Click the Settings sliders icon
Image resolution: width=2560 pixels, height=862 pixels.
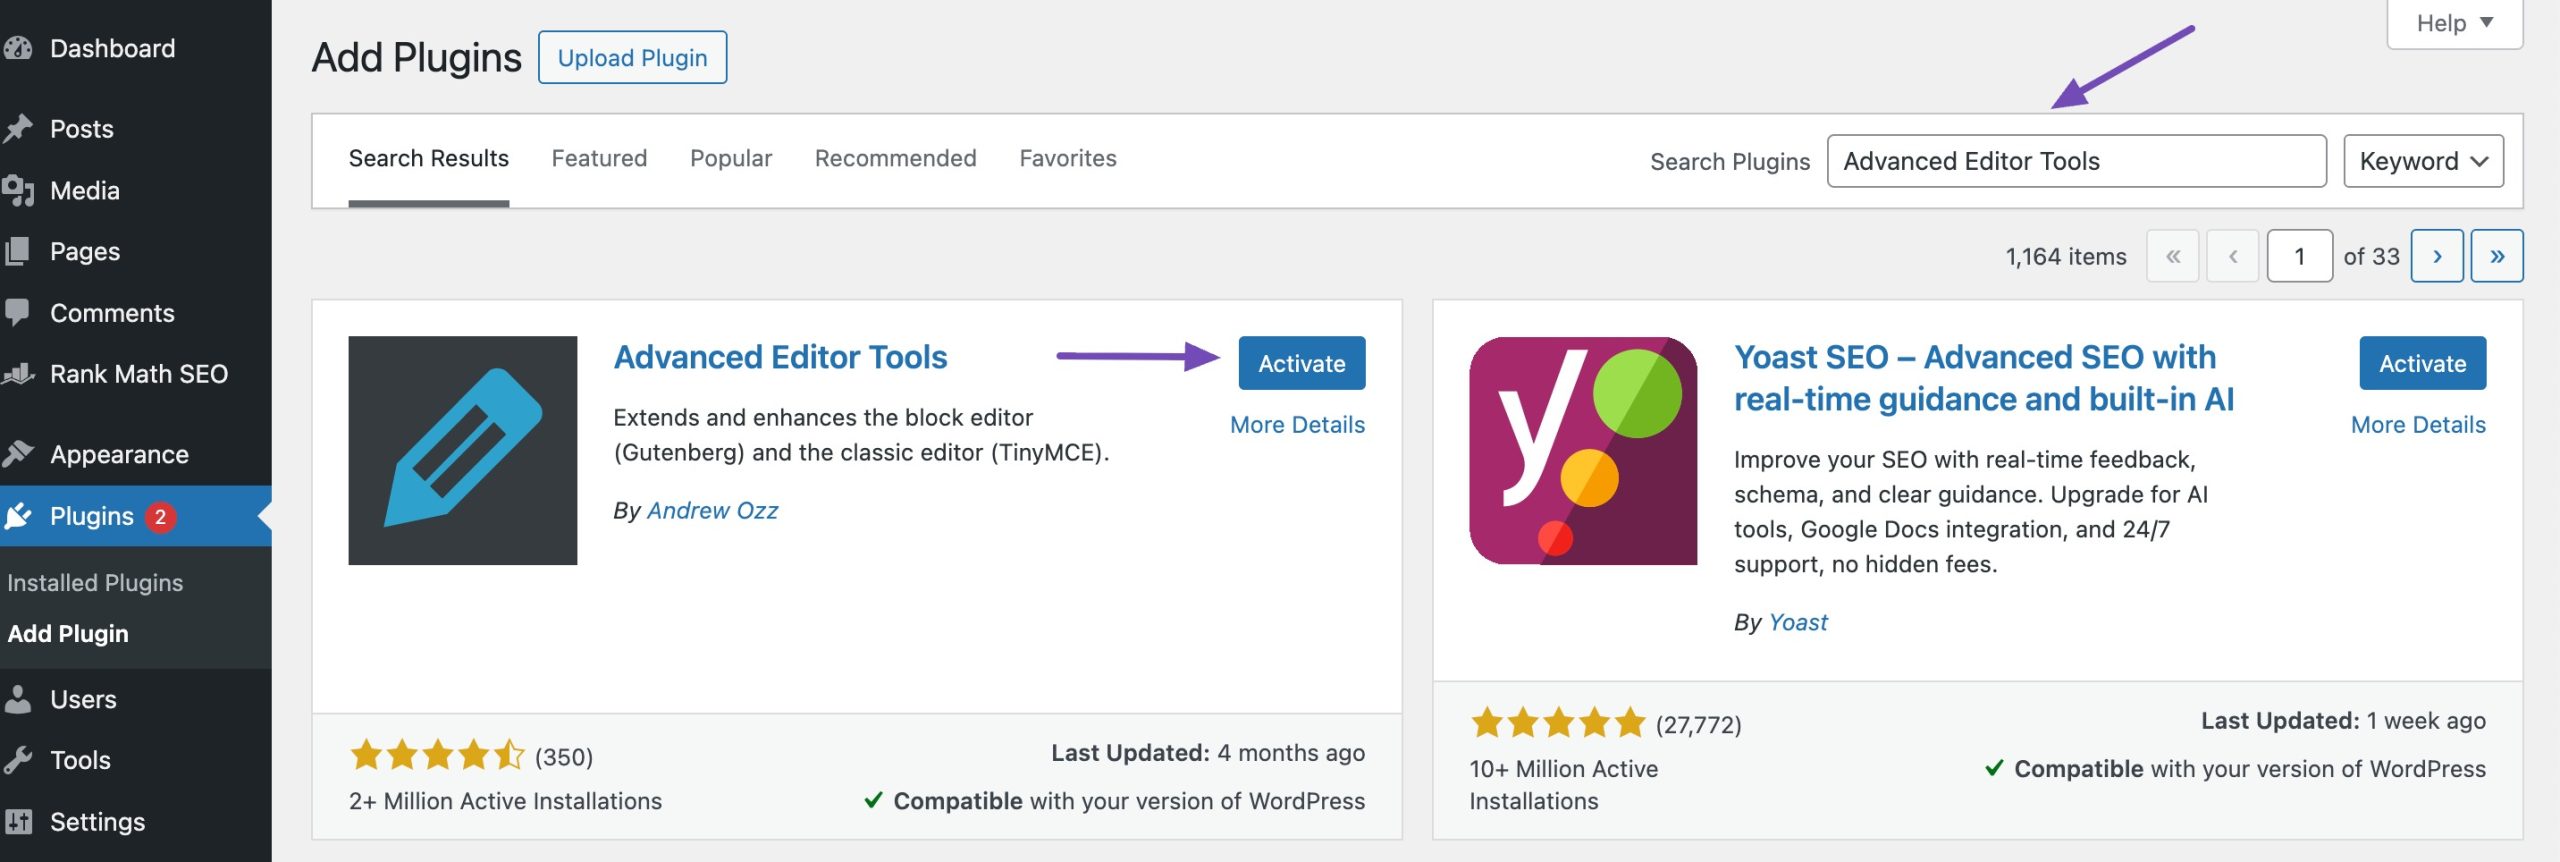18,822
